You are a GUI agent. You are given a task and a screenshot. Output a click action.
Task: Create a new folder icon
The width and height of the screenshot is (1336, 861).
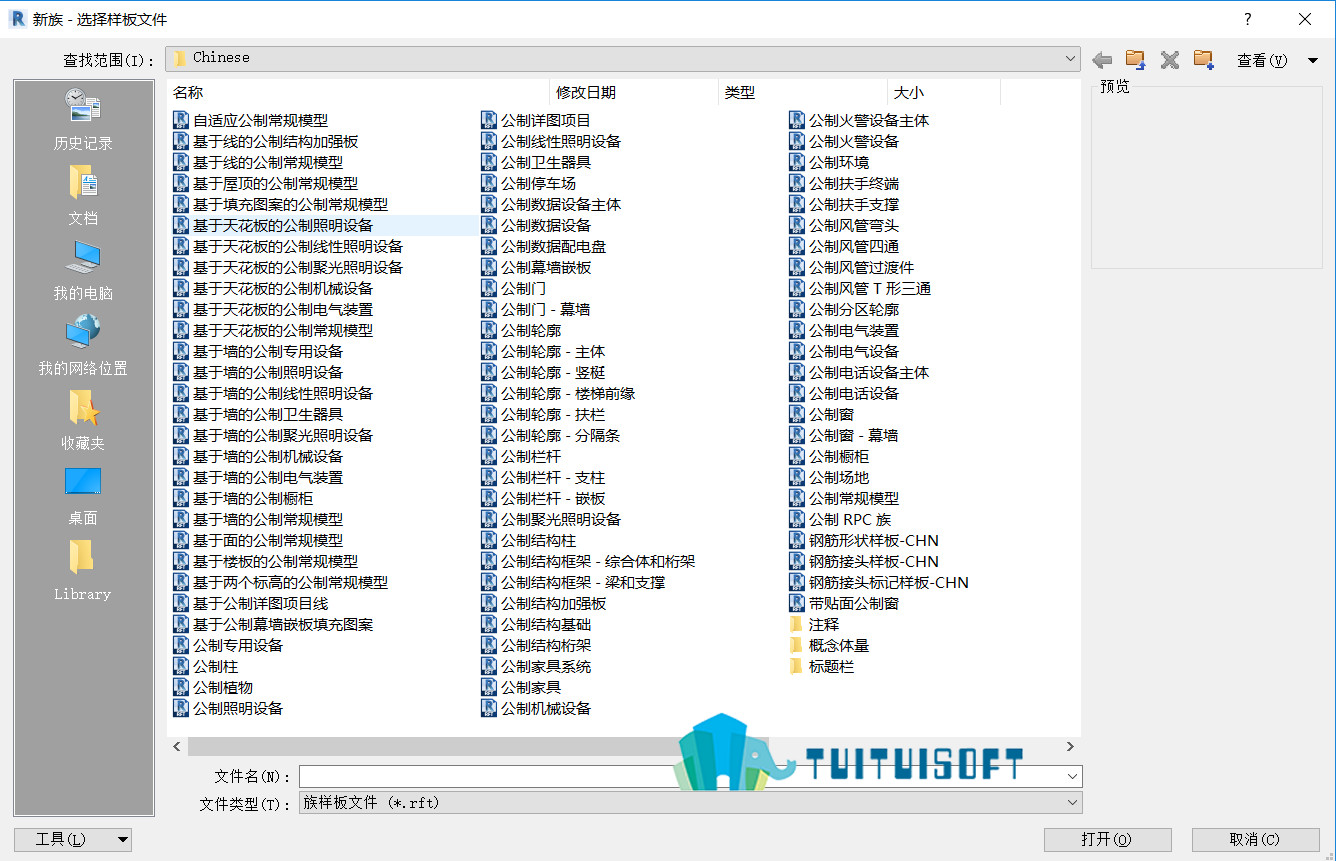(1204, 60)
